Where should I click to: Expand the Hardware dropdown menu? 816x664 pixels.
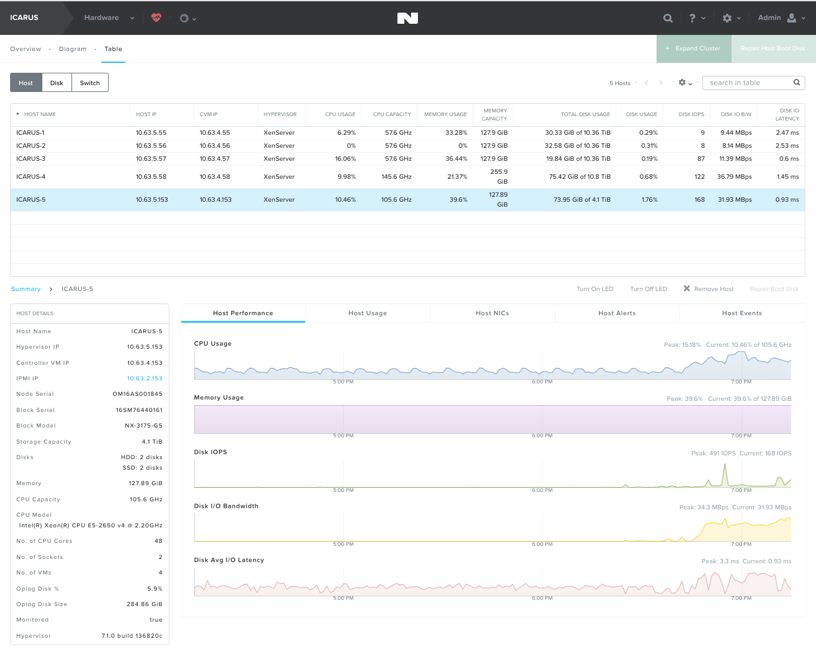point(109,18)
